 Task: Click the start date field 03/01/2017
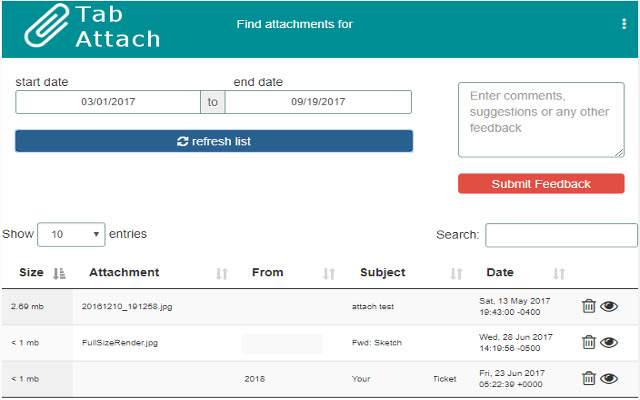coord(108,102)
